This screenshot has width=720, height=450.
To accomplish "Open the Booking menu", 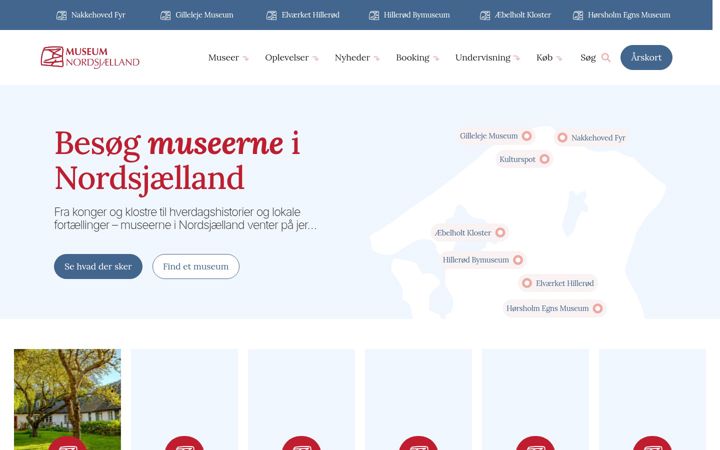I will [x=412, y=57].
